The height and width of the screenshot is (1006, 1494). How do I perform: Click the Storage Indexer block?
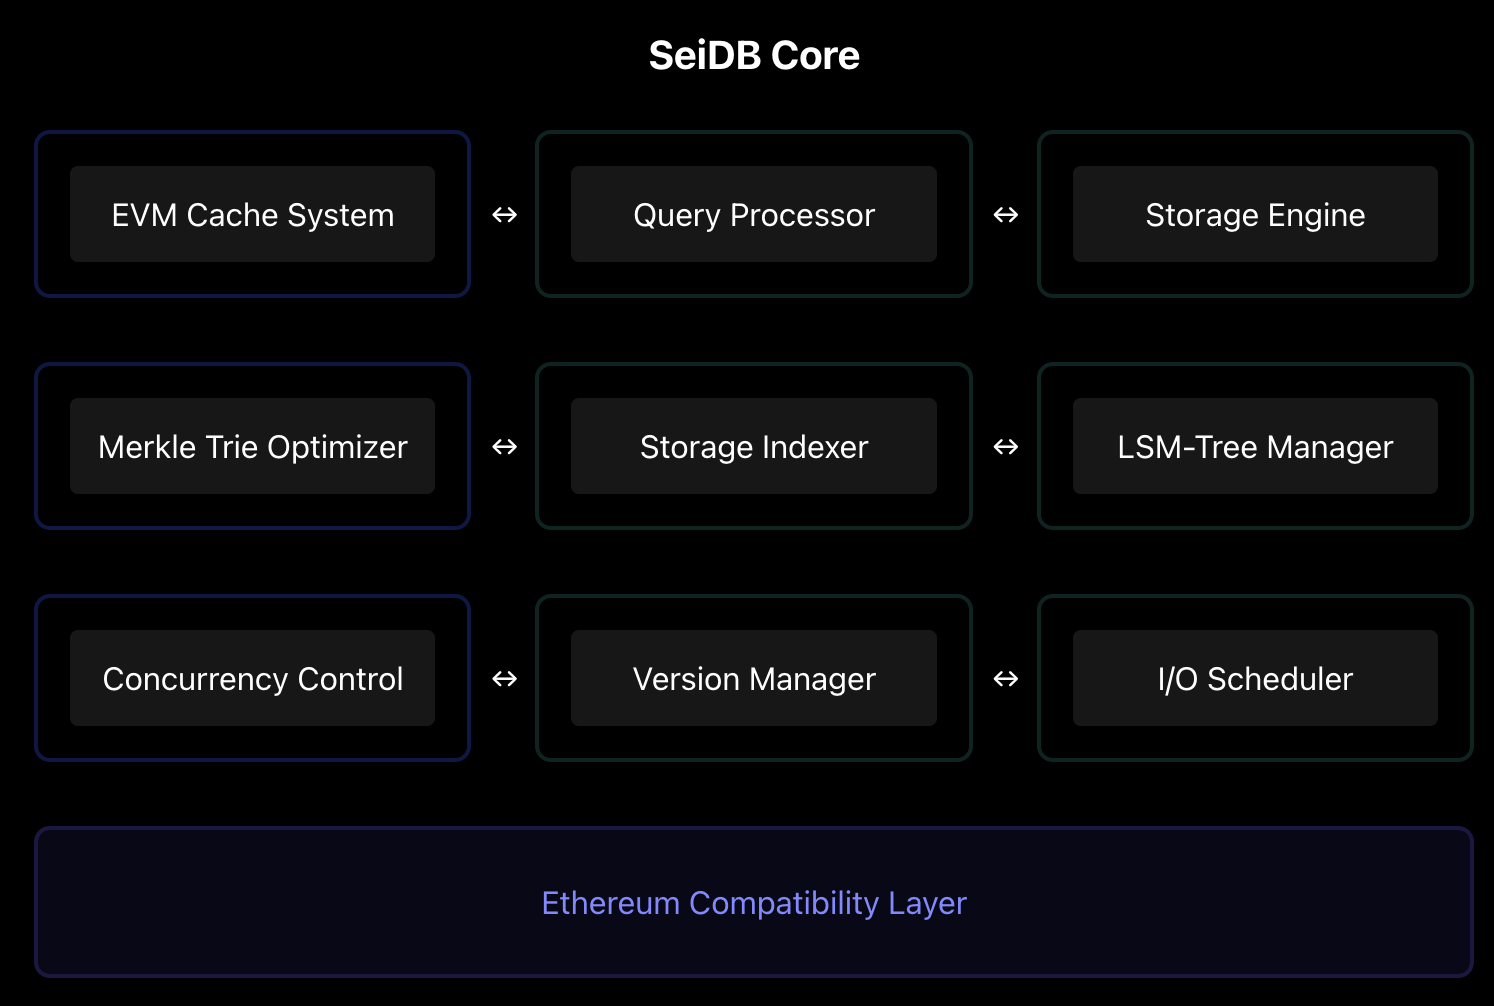[x=753, y=446]
